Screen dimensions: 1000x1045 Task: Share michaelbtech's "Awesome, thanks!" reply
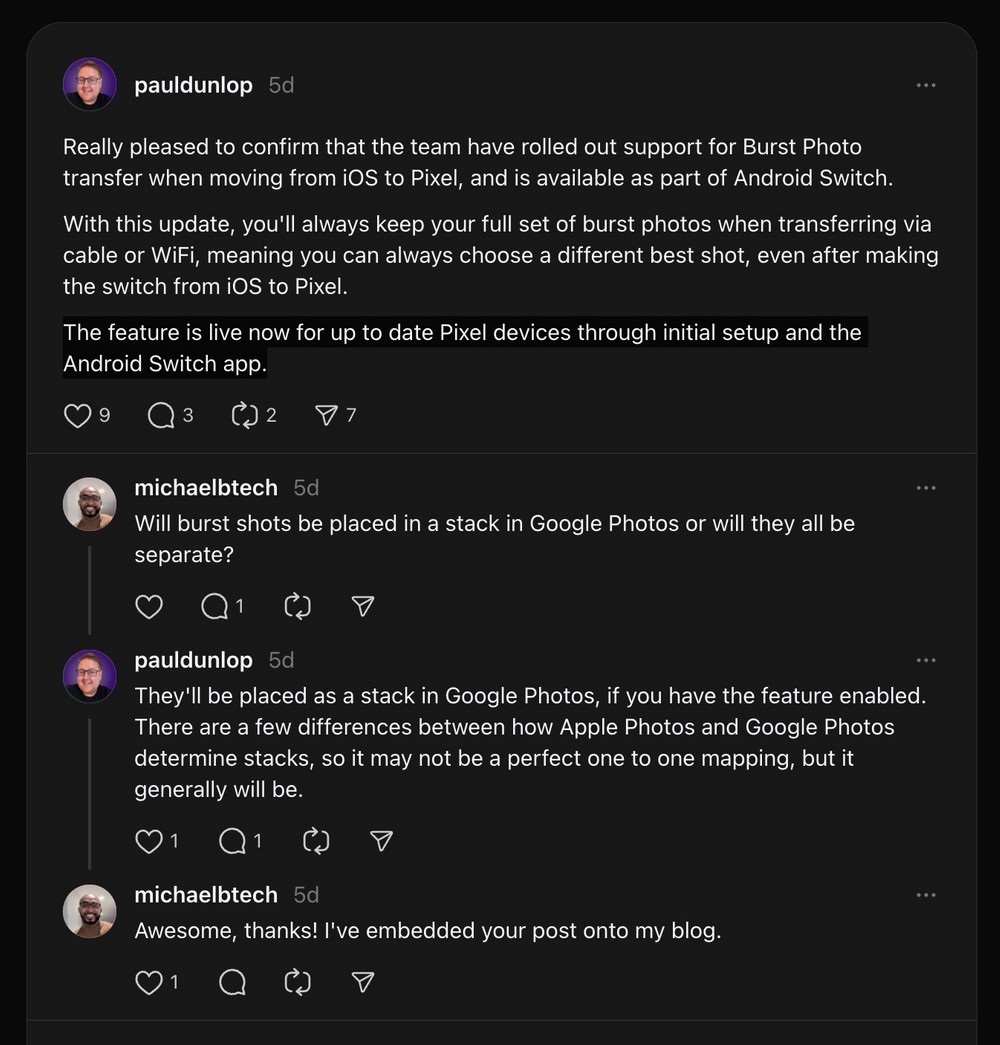pyautogui.click(x=363, y=983)
